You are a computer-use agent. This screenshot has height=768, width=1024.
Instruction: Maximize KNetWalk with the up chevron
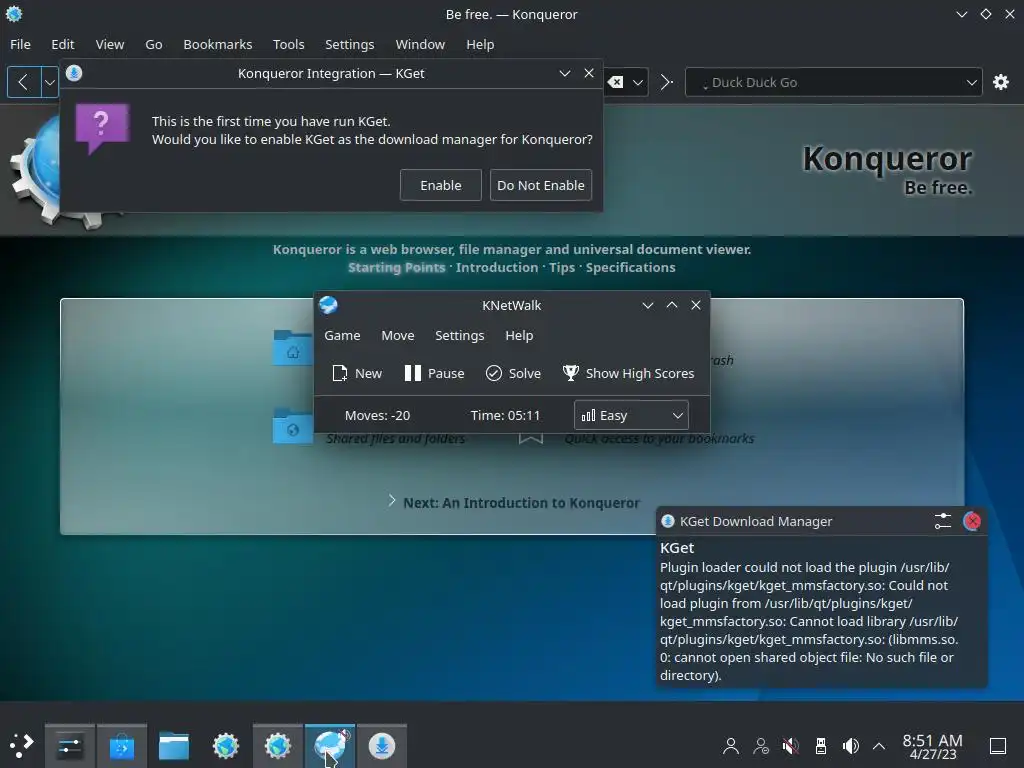pos(672,305)
